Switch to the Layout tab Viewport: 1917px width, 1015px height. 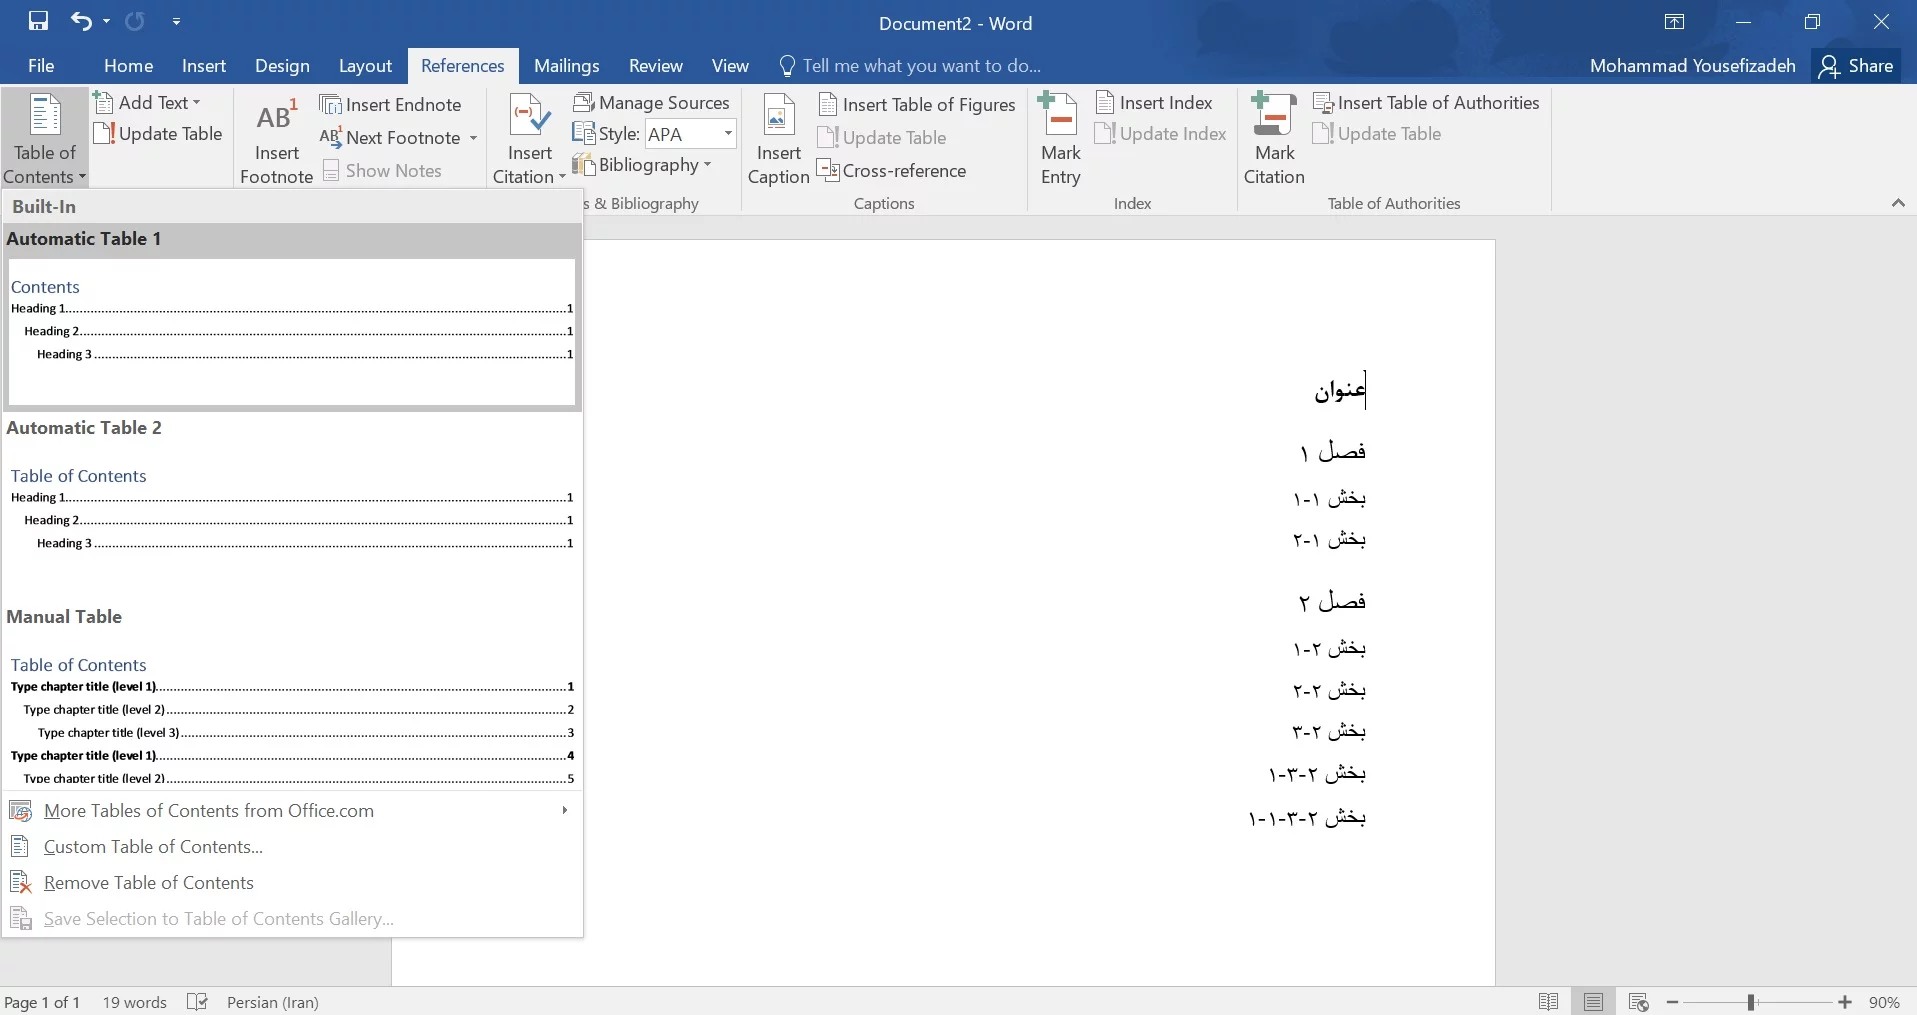365,65
